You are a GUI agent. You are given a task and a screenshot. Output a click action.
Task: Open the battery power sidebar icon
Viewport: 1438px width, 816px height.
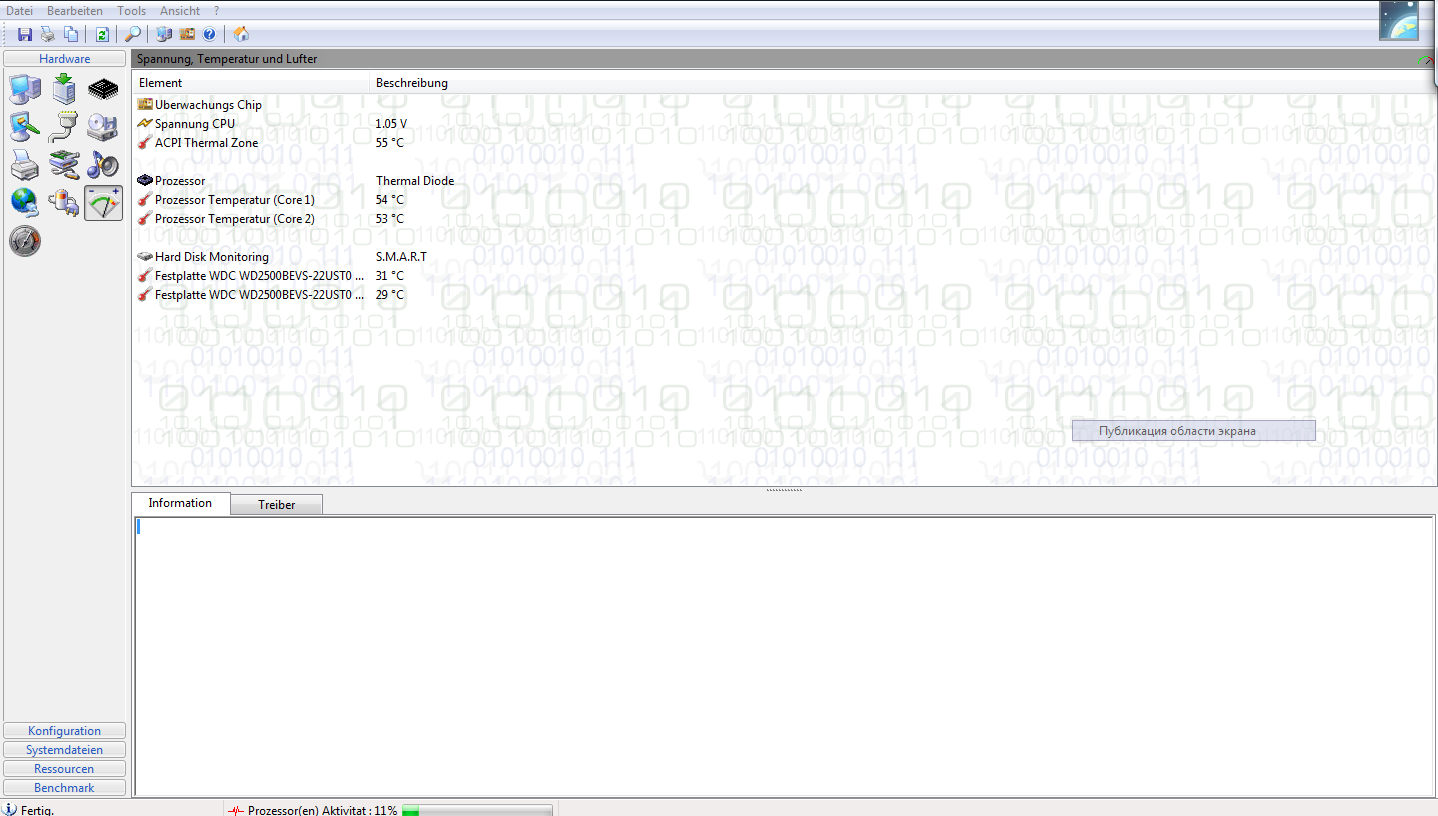coord(64,202)
